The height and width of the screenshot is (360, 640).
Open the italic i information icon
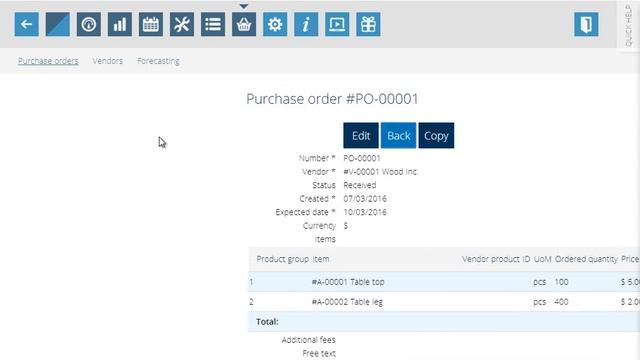pyautogui.click(x=306, y=24)
